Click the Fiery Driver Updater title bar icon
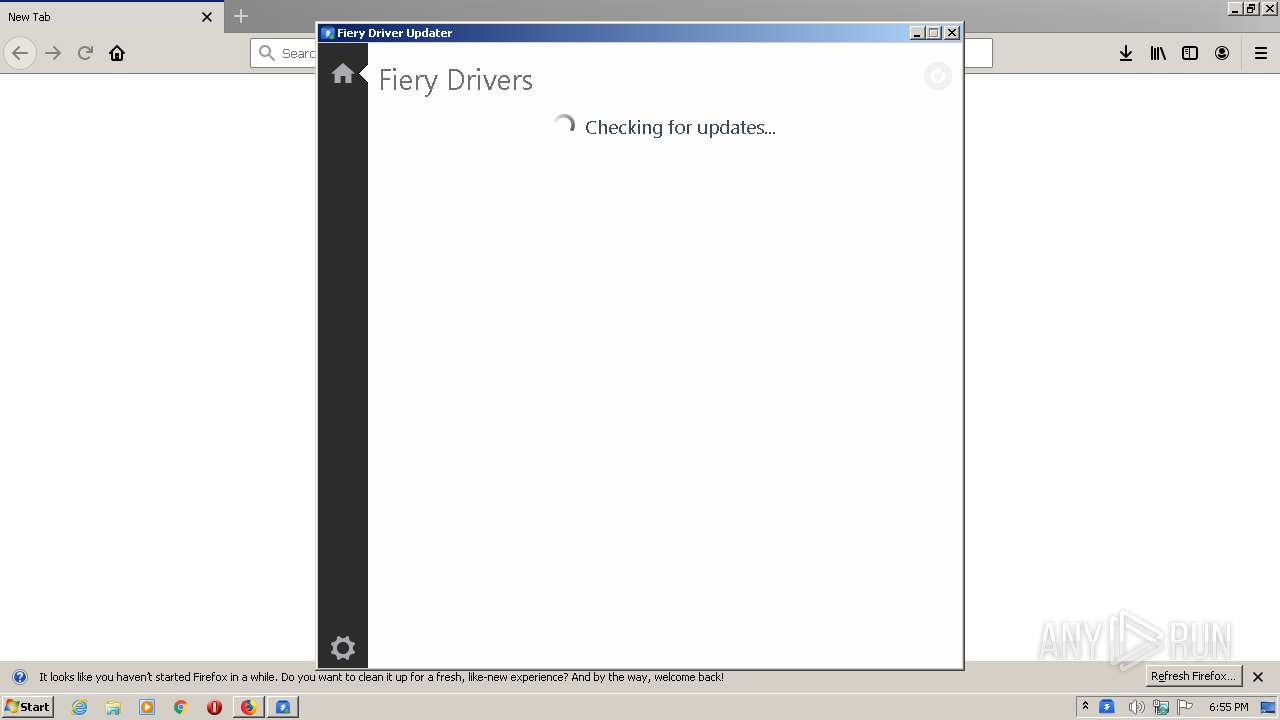 [x=327, y=33]
